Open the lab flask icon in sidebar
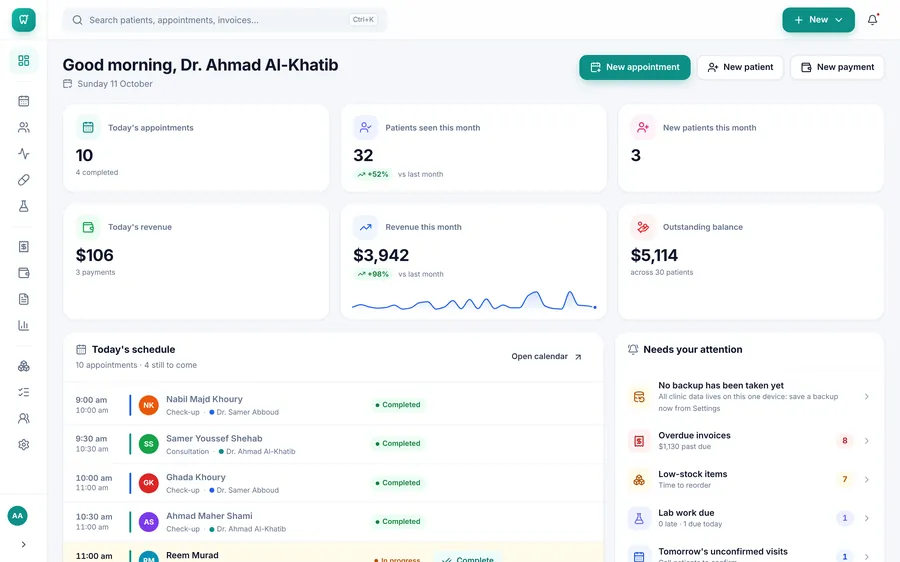Screen dimensions: 900x562 [x=24, y=206]
